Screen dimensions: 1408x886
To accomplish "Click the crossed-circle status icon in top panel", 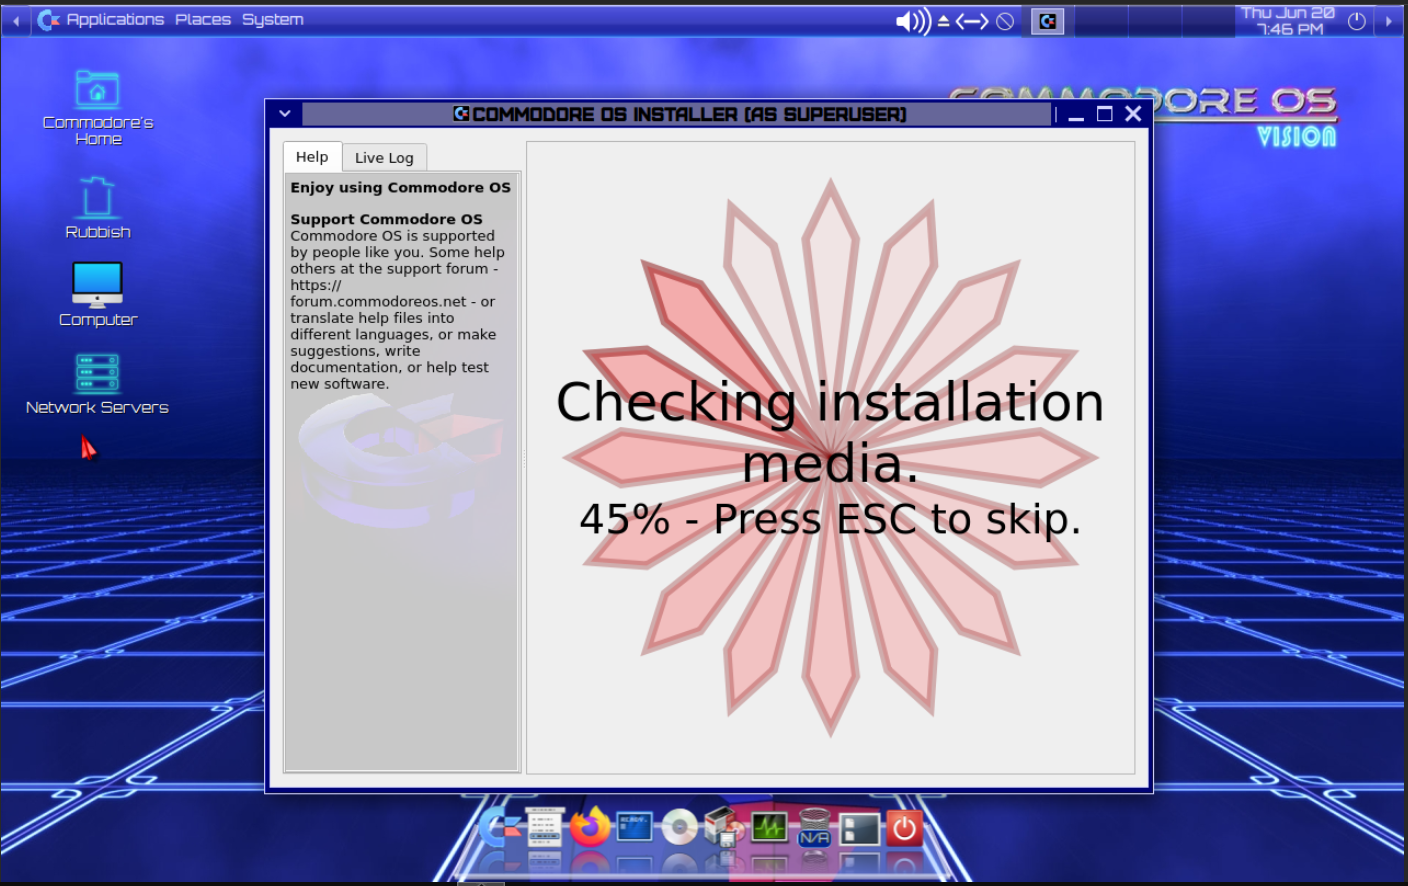I will click(1005, 21).
